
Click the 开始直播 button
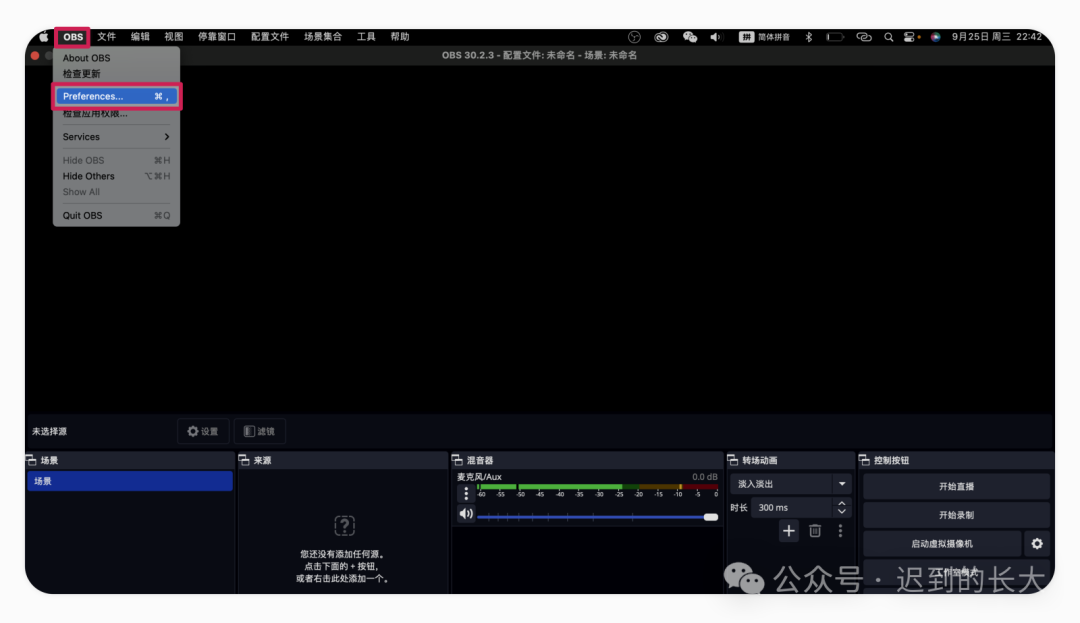point(955,487)
